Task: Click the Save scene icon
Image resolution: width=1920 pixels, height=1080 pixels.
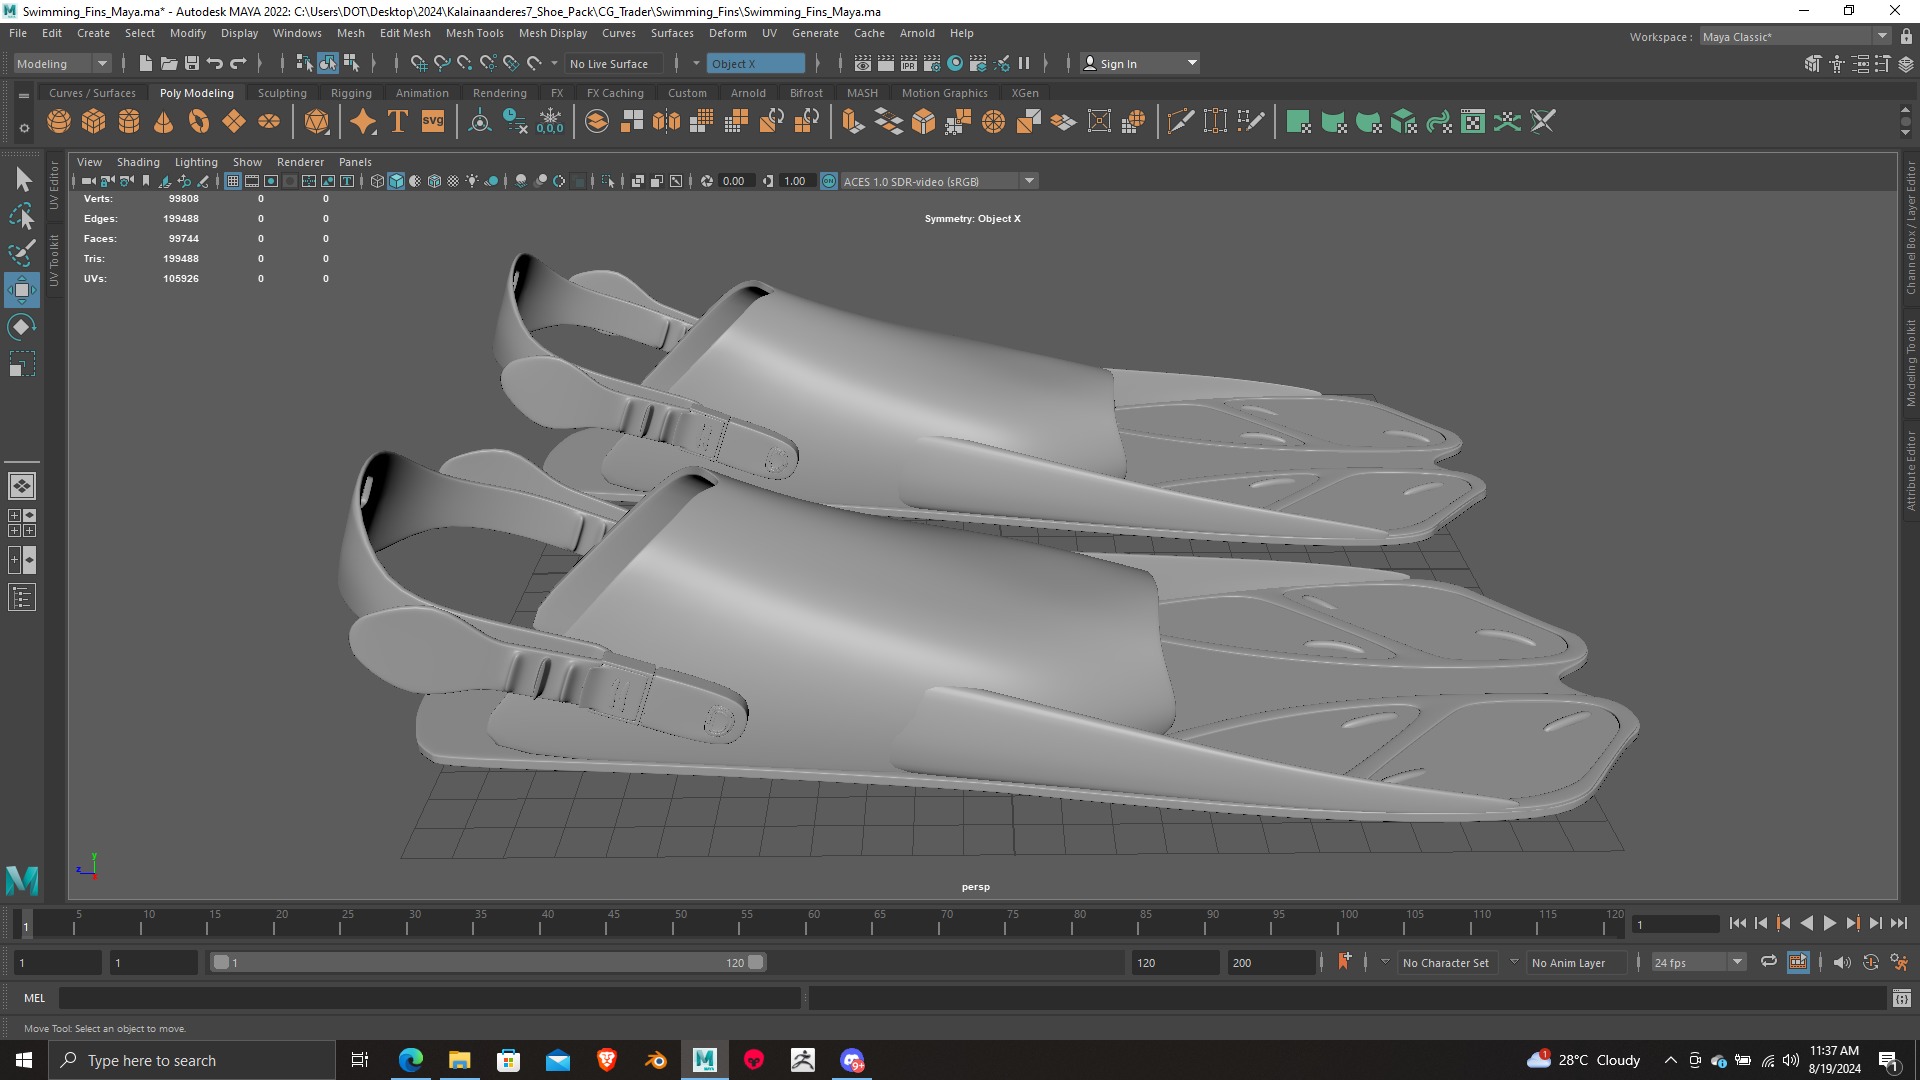Action: pyautogui.click(x=192, y=63)
